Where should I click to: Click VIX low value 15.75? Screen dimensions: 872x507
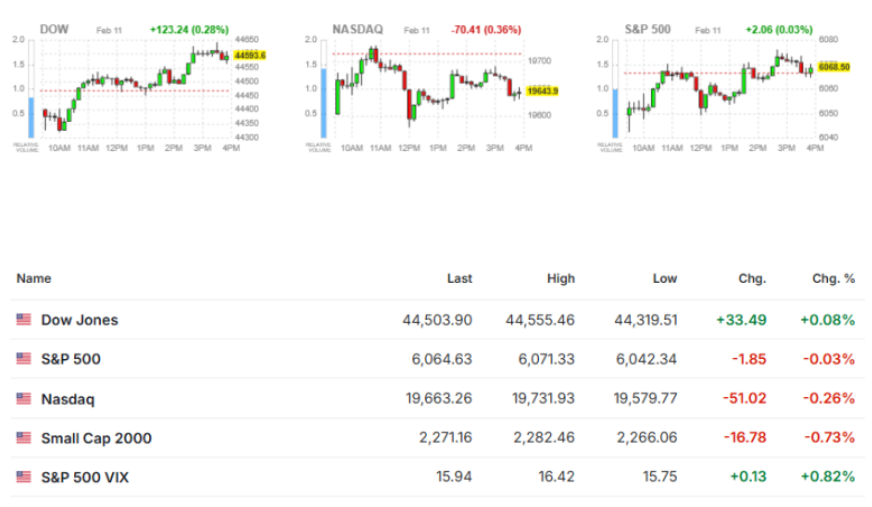[x=660, y=477]
